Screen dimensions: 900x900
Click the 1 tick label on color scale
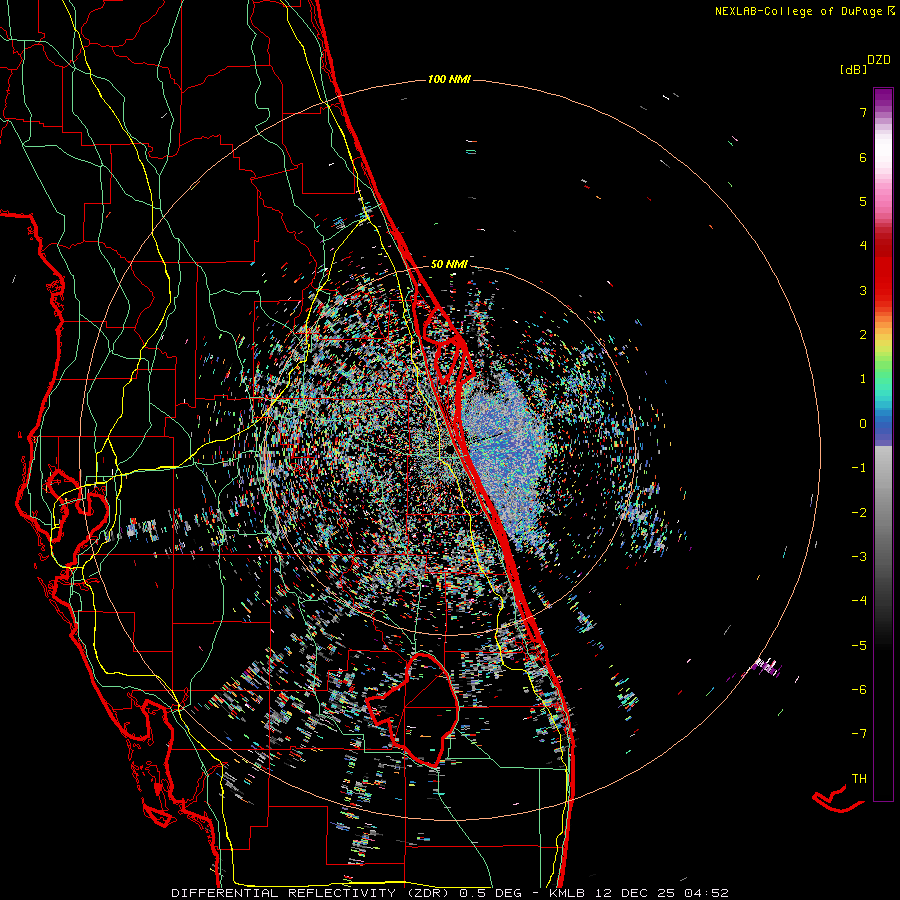click(863, 379)
